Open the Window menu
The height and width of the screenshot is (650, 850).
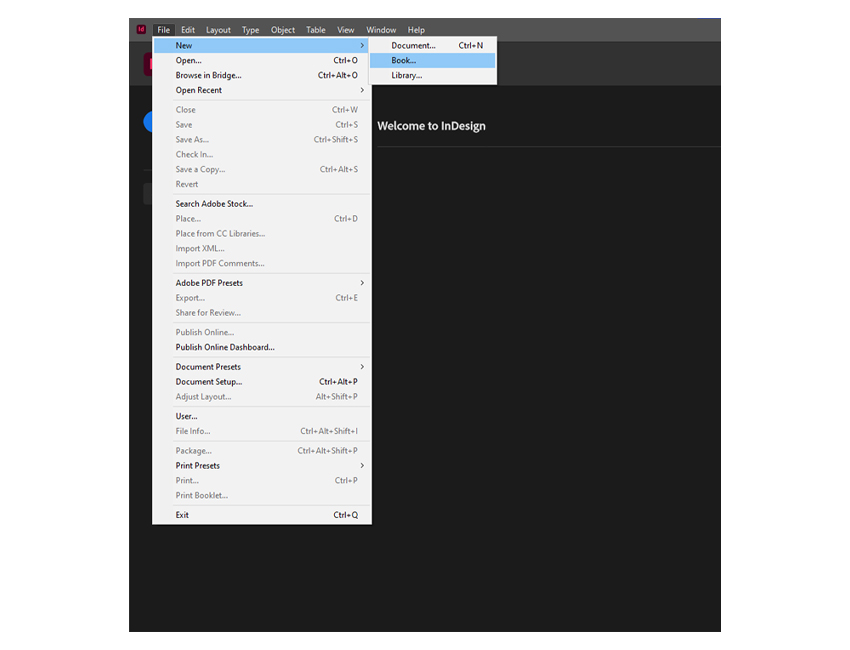[x=381, y=30]
